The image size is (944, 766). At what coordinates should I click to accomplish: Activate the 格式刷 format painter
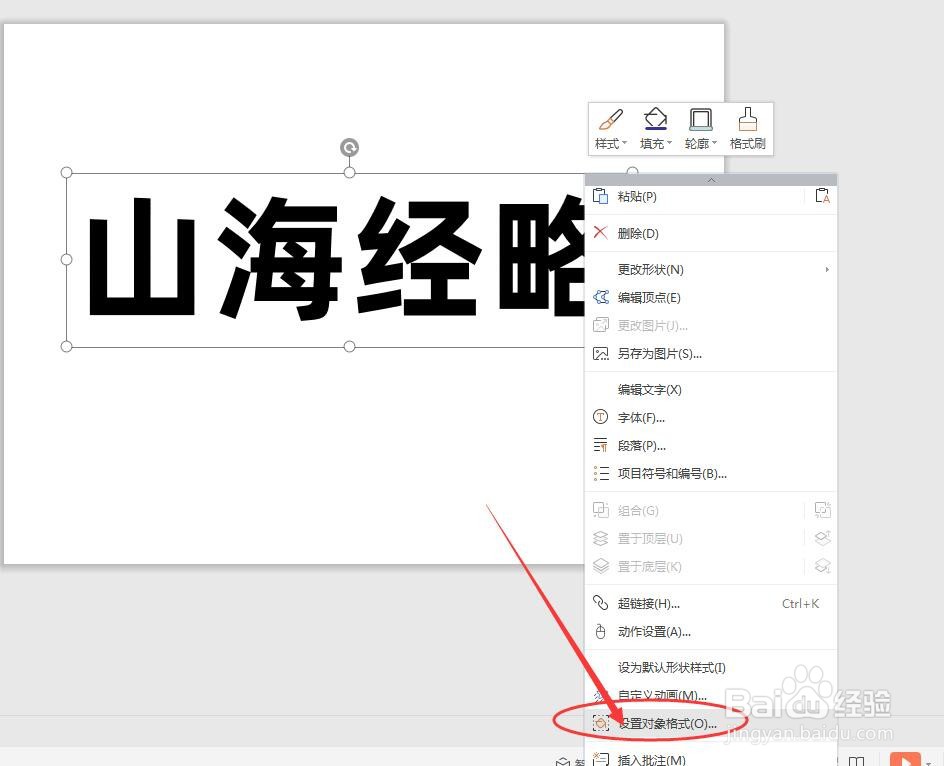click(748, 128)
